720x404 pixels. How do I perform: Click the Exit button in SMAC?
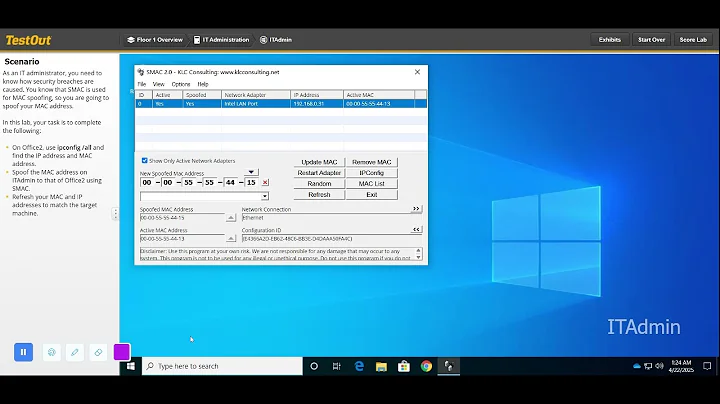[371, 195]
